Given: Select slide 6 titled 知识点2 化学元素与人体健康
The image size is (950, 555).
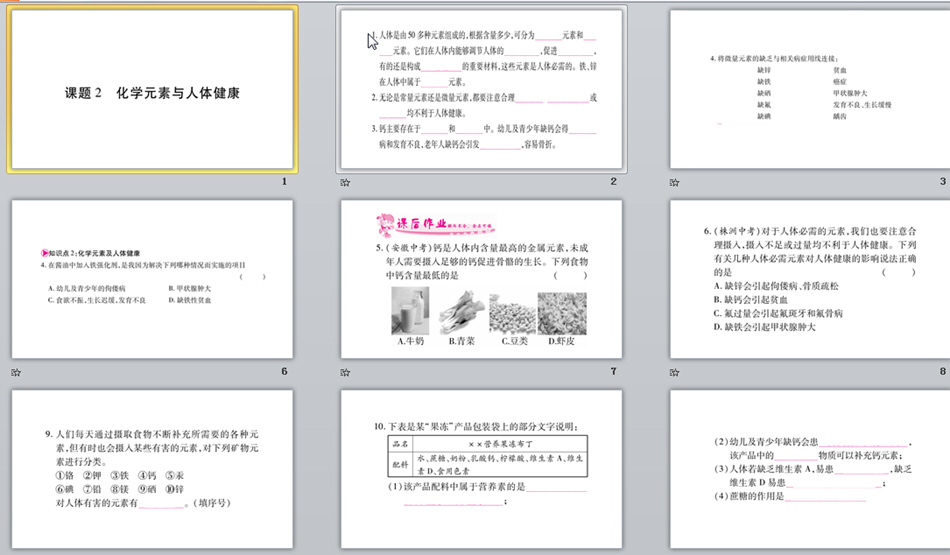Looking at the screenshot, I should pos(152,279).
